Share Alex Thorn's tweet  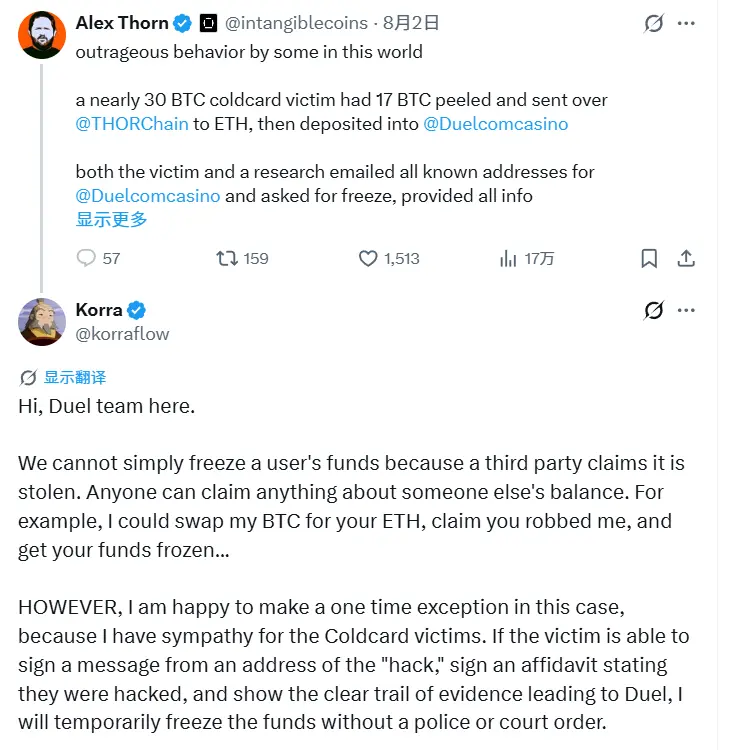[x=686, y=258]
